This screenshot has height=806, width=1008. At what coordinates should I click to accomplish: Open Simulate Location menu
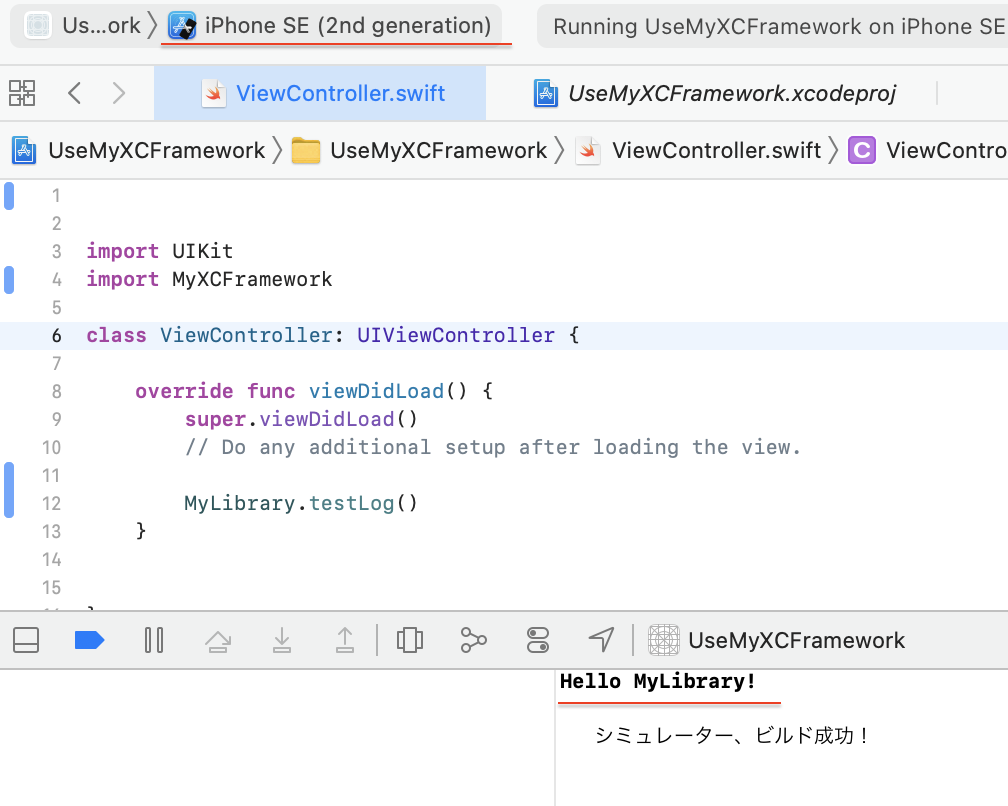[x=601, y=640]
